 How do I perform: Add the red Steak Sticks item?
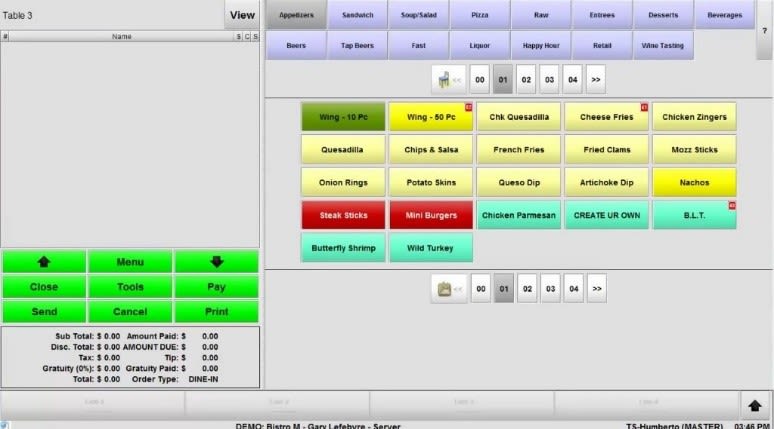point(343,215)
